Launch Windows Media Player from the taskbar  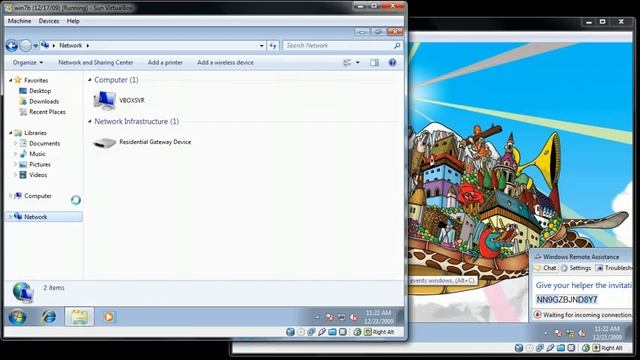click(x=109, y=317)
